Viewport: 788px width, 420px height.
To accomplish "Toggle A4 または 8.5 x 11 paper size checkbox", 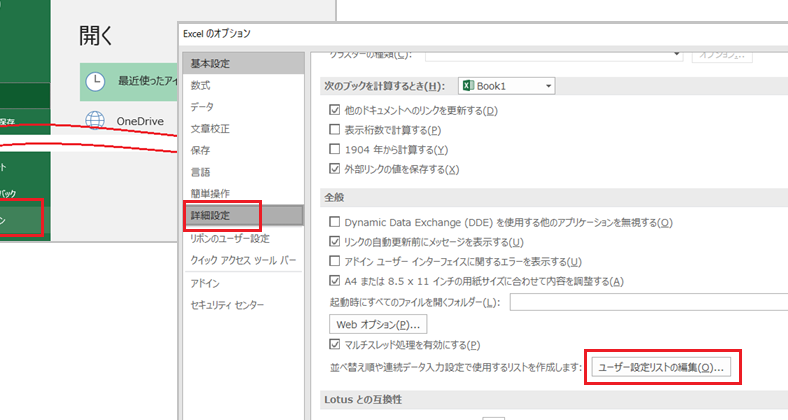I will tap(335, 281).
